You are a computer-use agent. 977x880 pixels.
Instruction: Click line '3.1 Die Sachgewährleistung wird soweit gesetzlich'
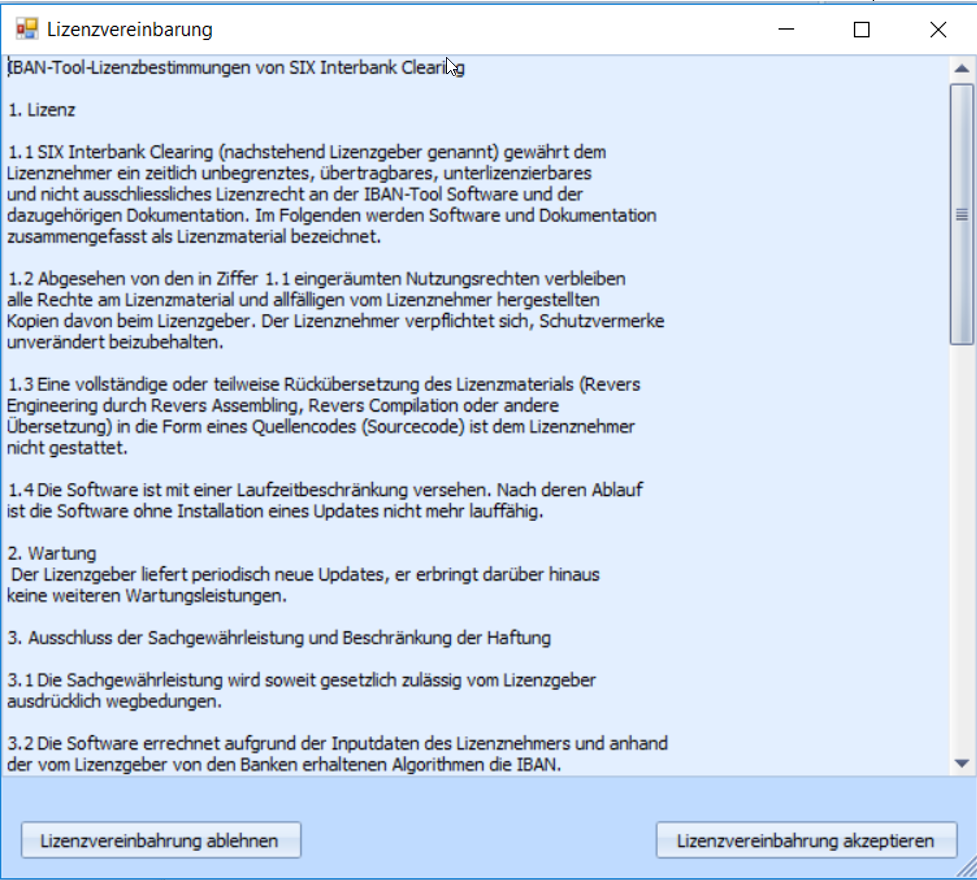(302, 680)
